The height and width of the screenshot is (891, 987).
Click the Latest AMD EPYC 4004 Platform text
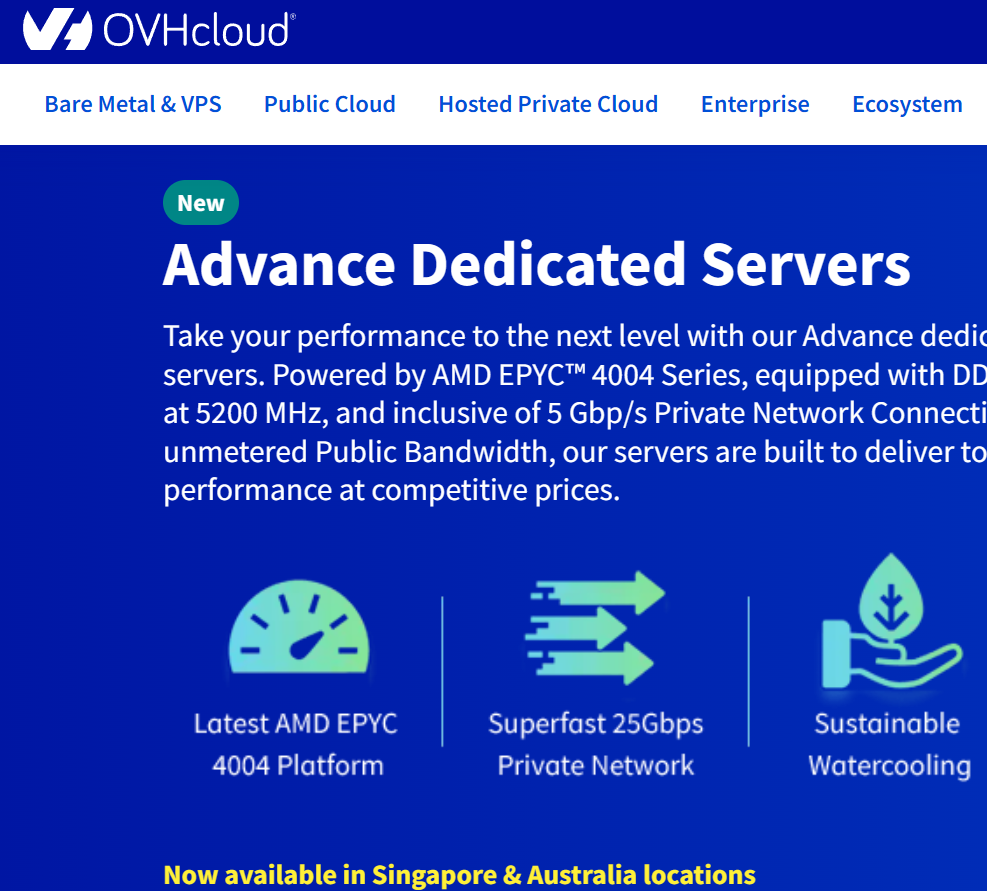pyautogui.click(x=296, y=744)
